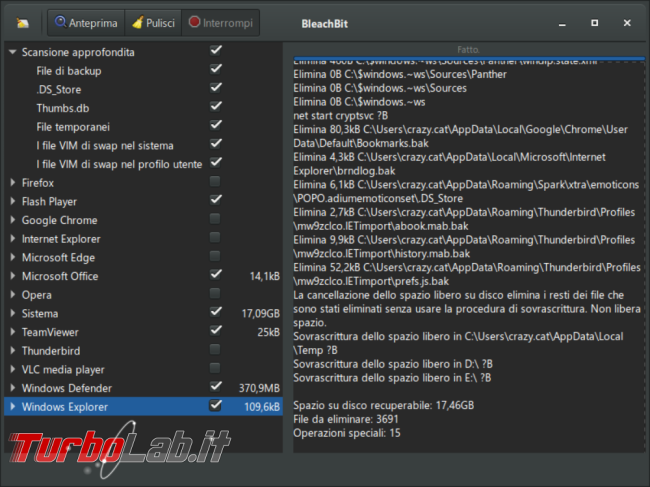Stop the operation with the Interrompi button
Screen dimensions: 650x487
click(x=221, y=23)
